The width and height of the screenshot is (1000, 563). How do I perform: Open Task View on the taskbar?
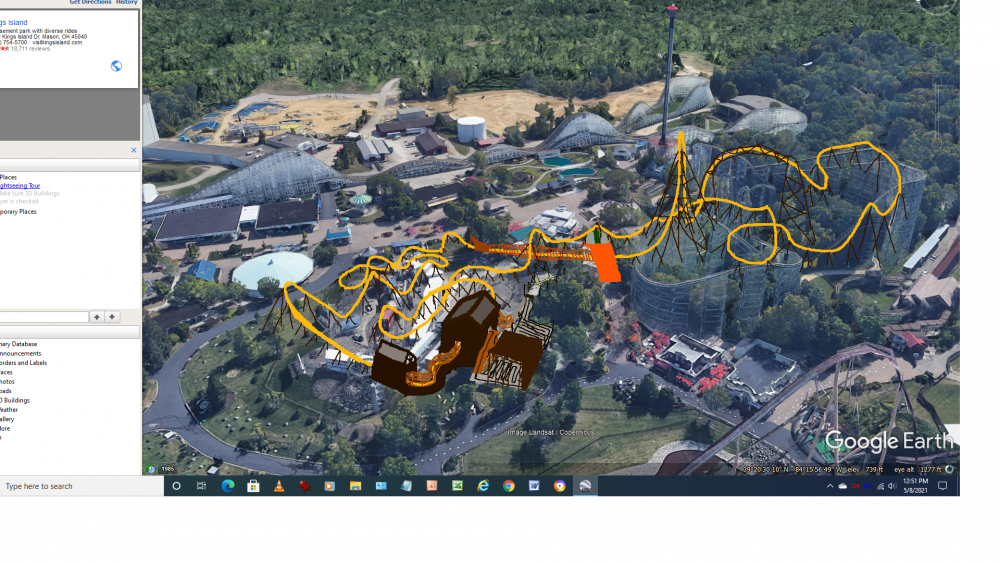coord(202,486)
